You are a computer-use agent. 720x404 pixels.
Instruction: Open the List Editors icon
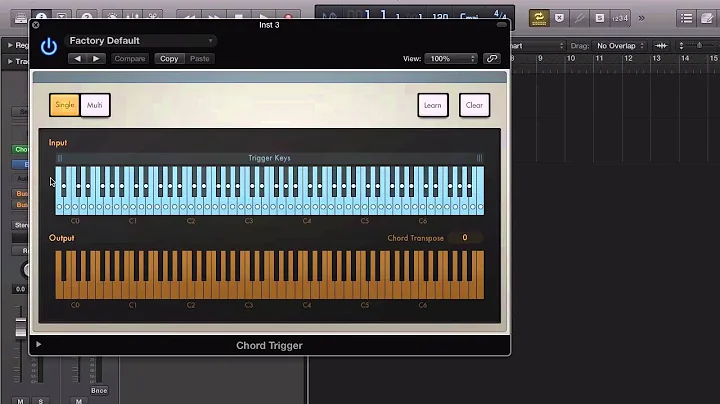click(x=686, y=18)
